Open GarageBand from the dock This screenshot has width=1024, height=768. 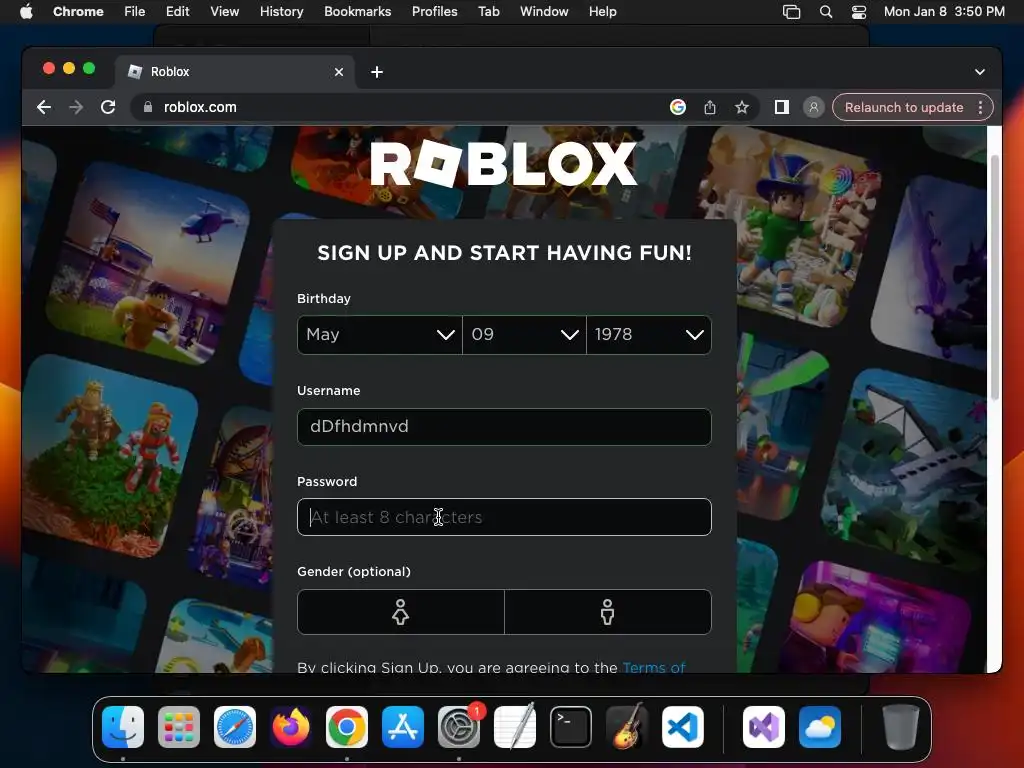coord(627,727)
